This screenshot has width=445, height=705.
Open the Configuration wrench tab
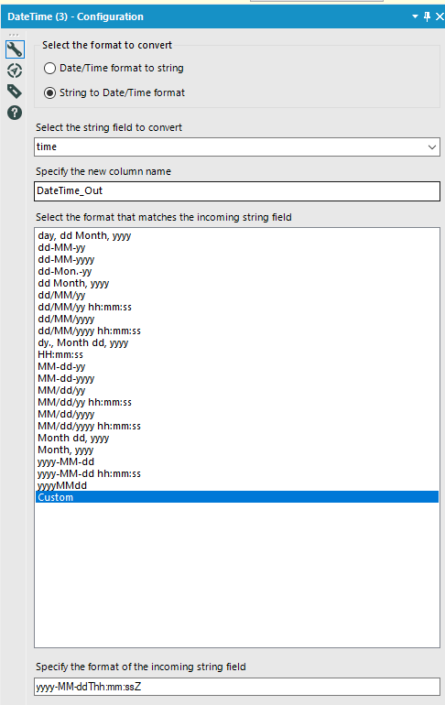pos(15,49)
